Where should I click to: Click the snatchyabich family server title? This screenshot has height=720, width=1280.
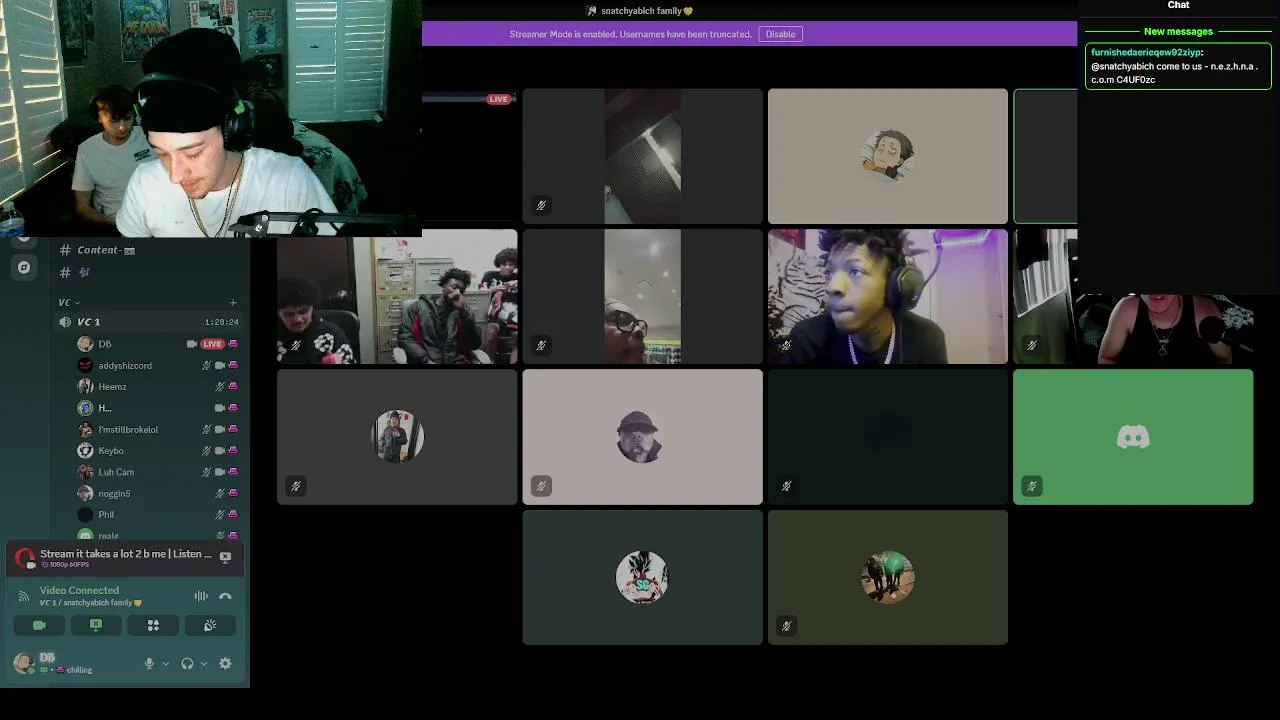click(x=647, y=11)
